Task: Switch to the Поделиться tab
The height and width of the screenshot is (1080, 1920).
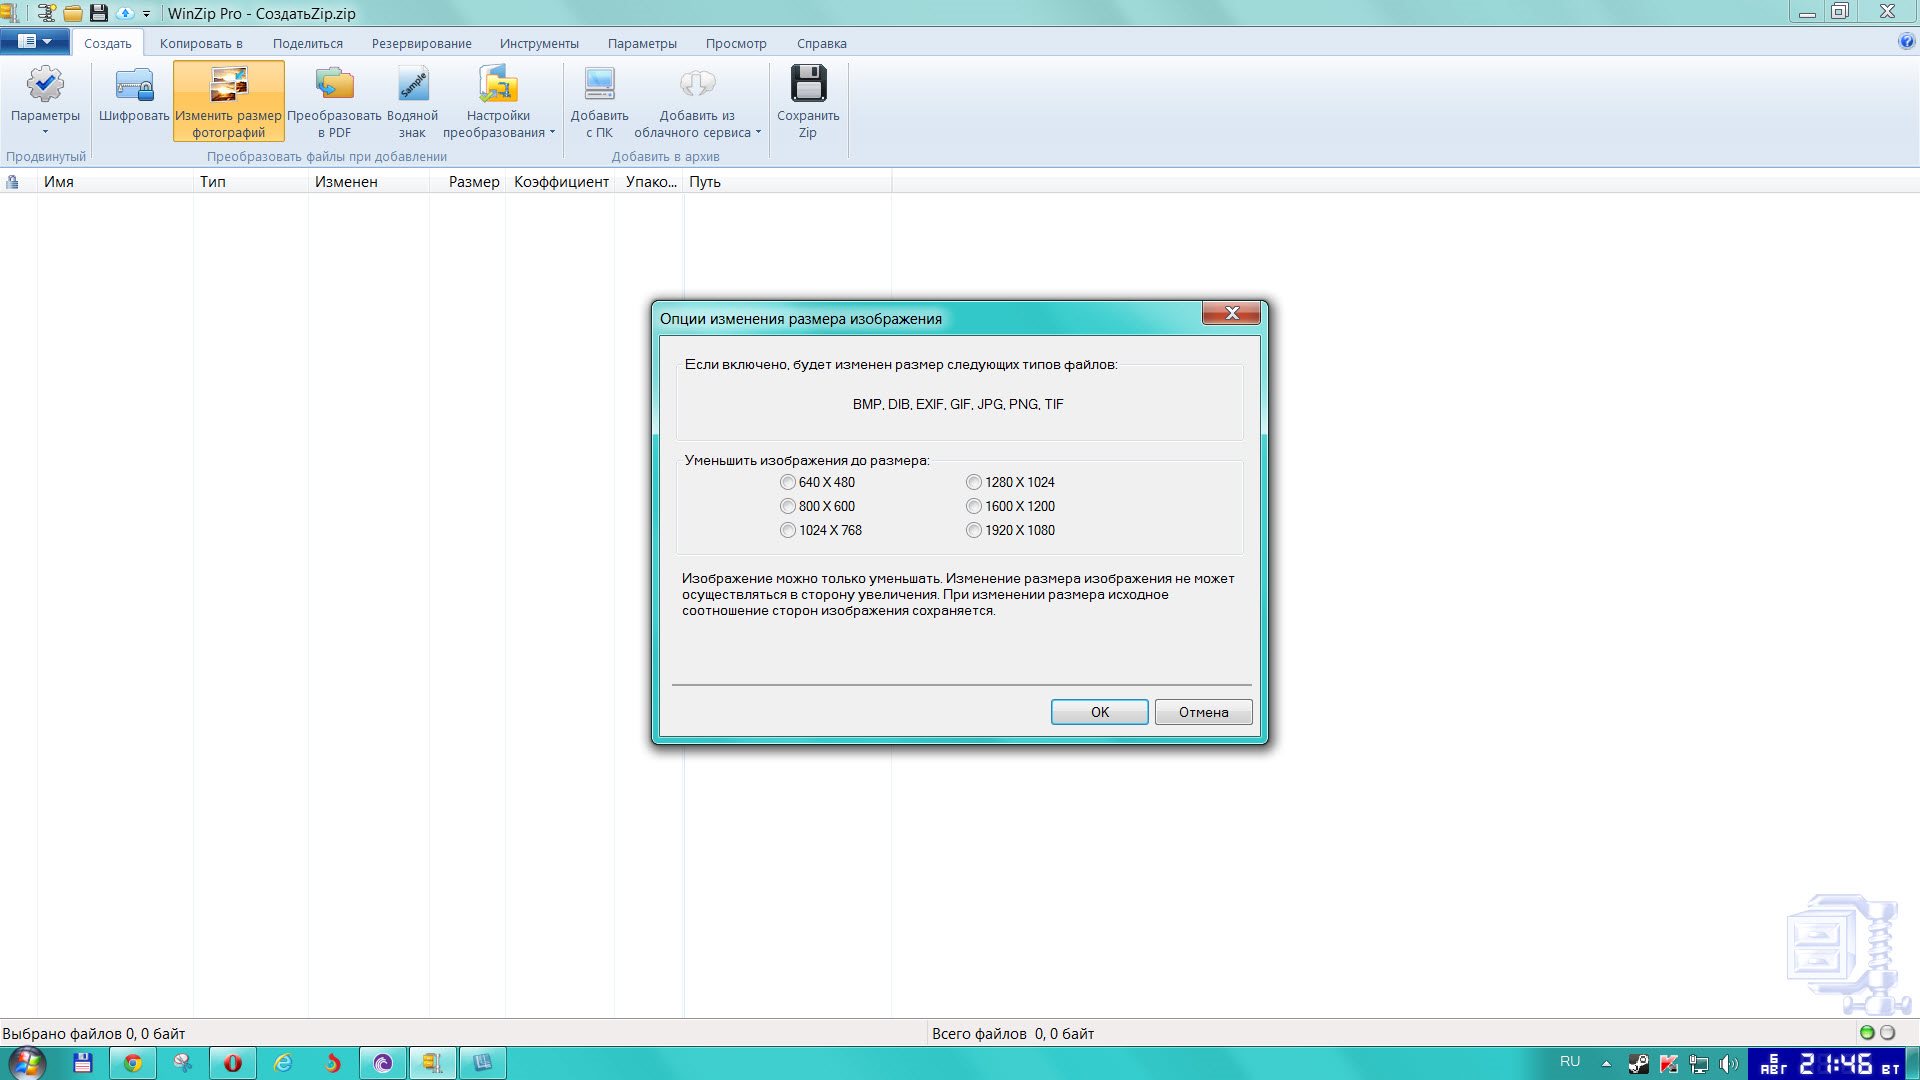Action: click(x=308, y=43)
